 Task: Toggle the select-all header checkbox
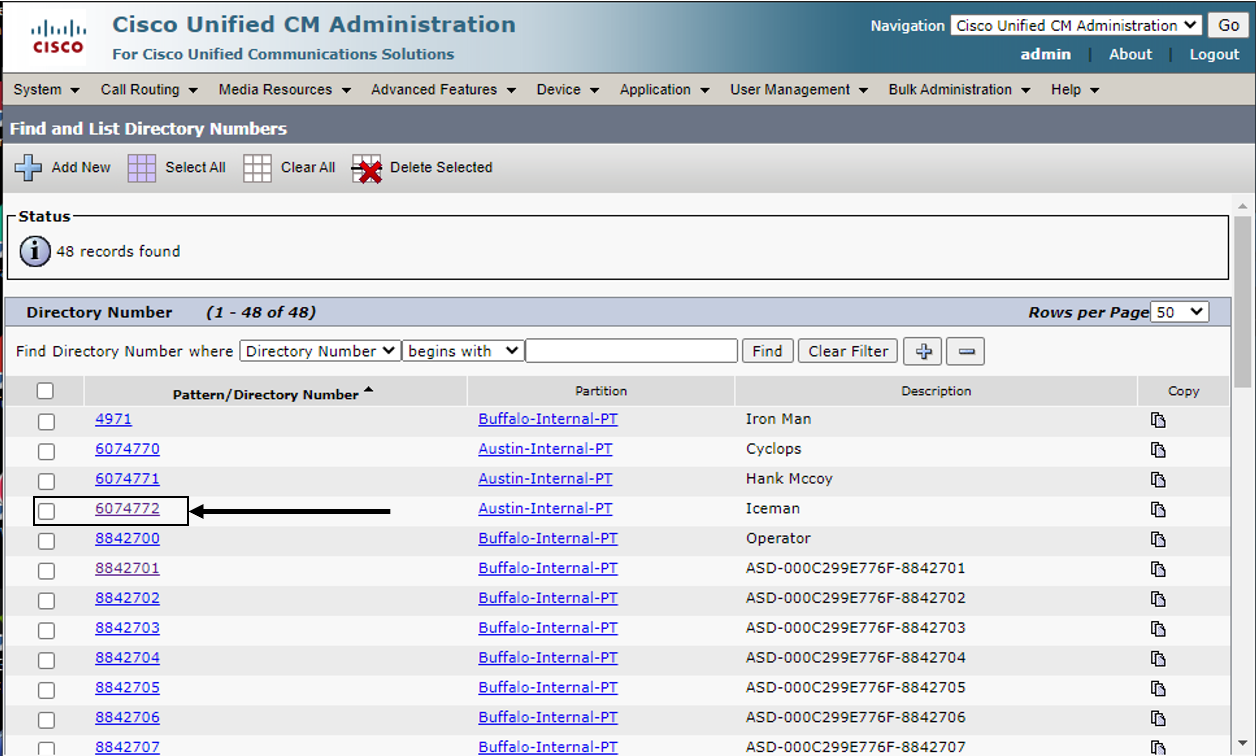point(45,391)
